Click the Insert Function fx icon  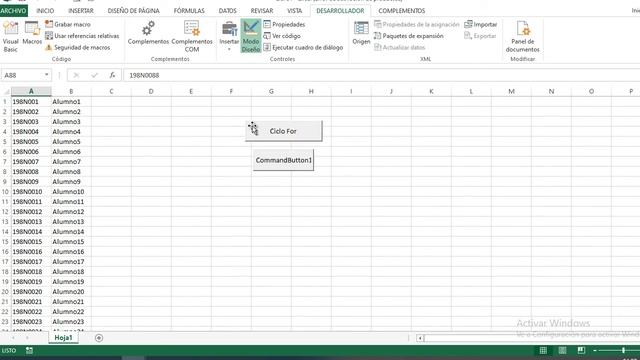[112, 75]
